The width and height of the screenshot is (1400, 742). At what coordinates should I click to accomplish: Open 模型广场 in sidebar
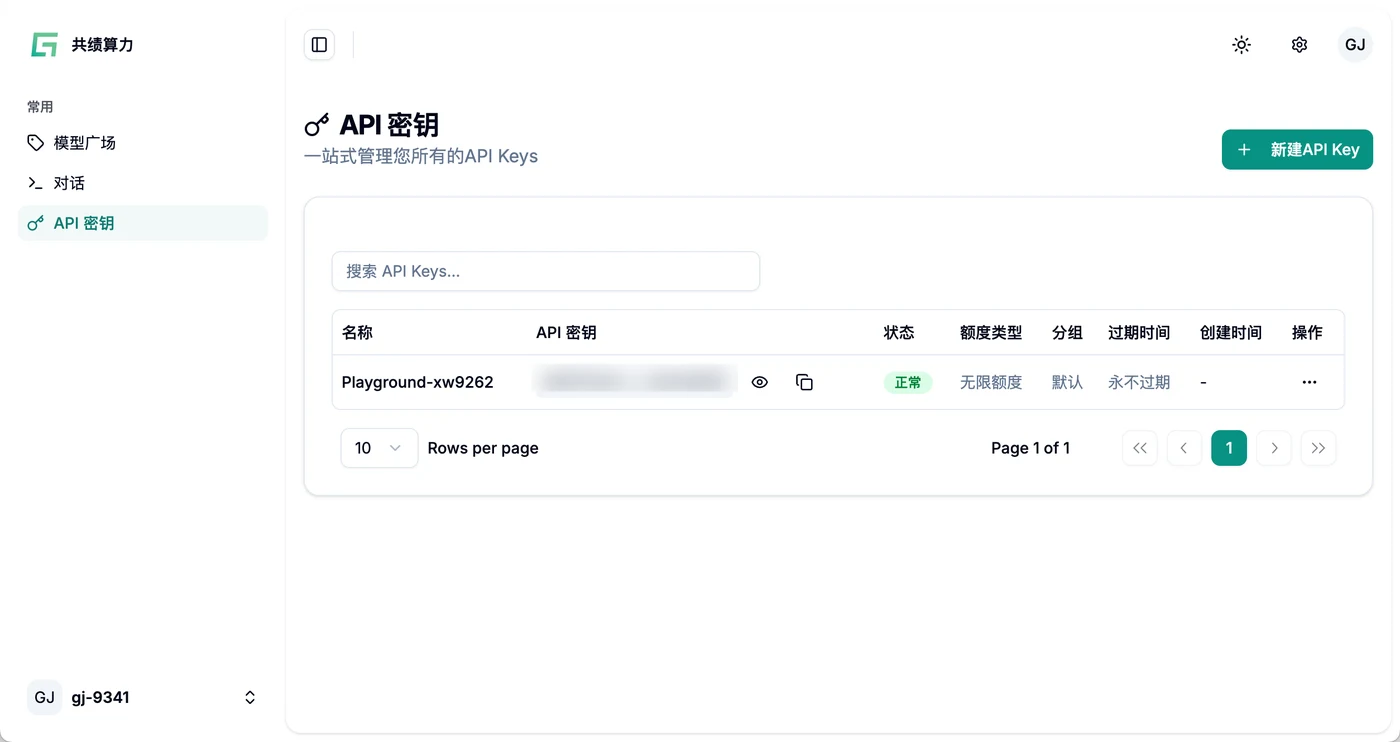click(143, 143)
